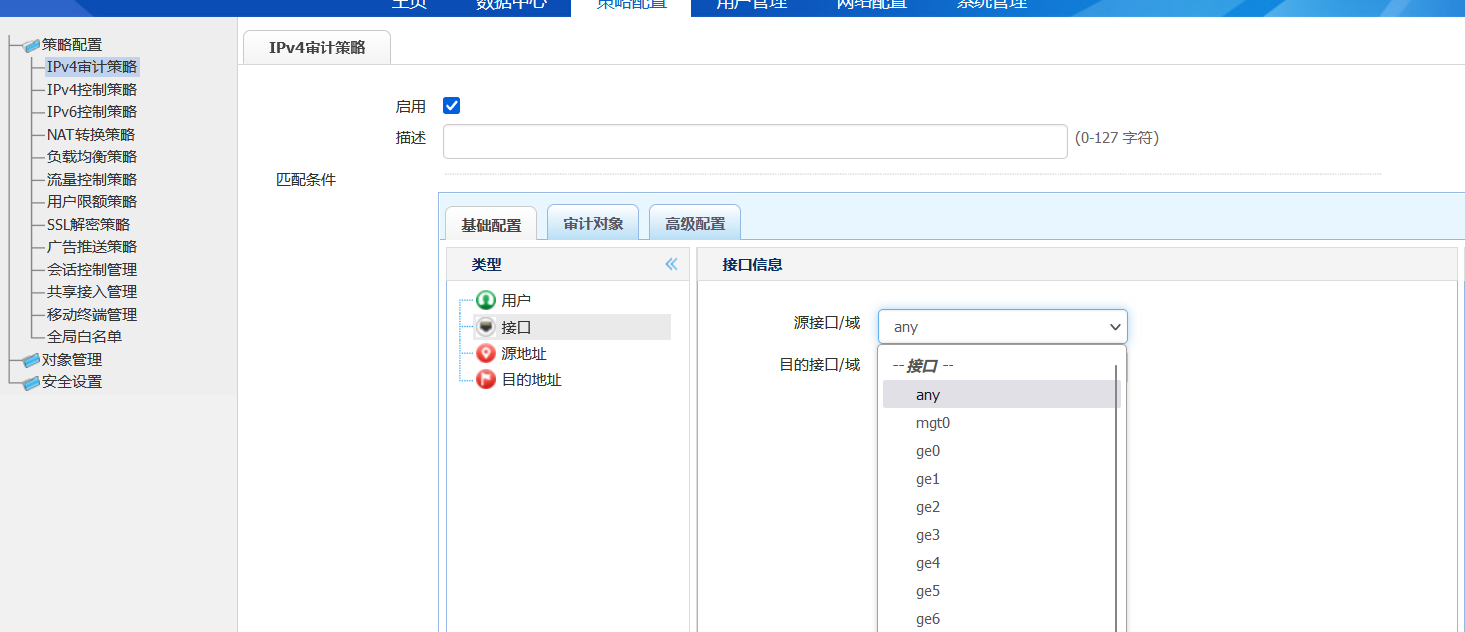Switch to 基础配置 tab

pyautogui.click(x=491, y=224)
